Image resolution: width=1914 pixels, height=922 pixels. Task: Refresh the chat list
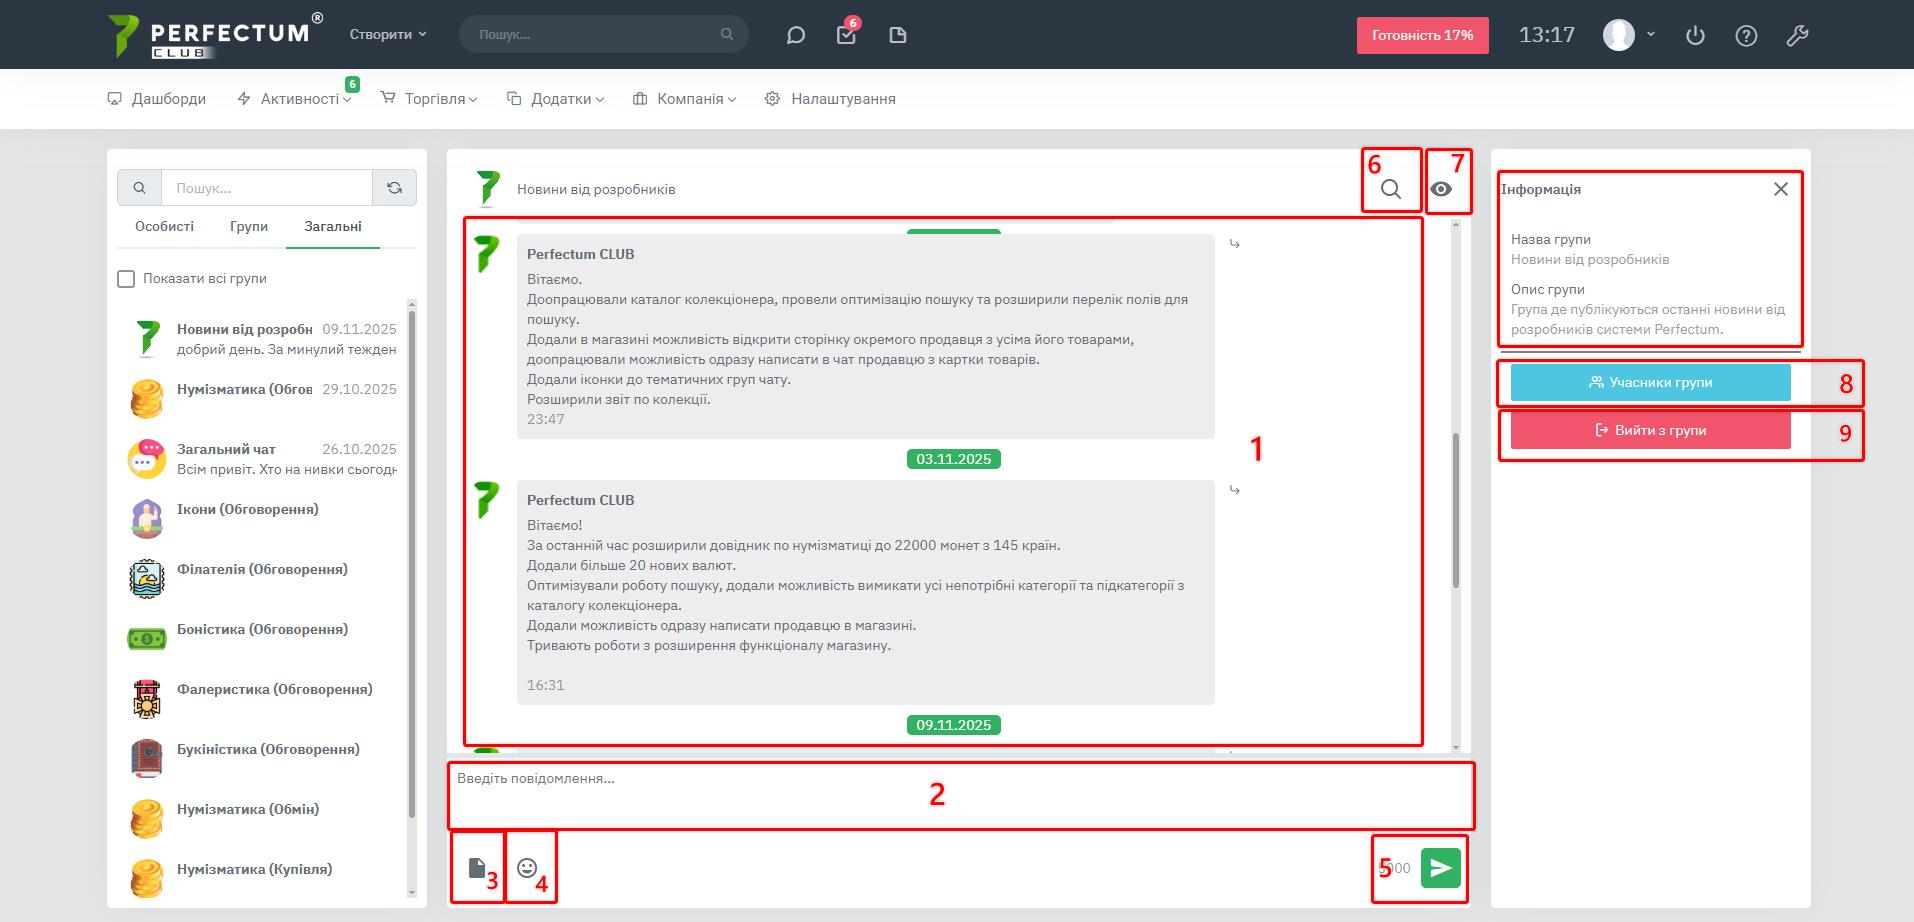pyautogui.click(x=395, y=188)
